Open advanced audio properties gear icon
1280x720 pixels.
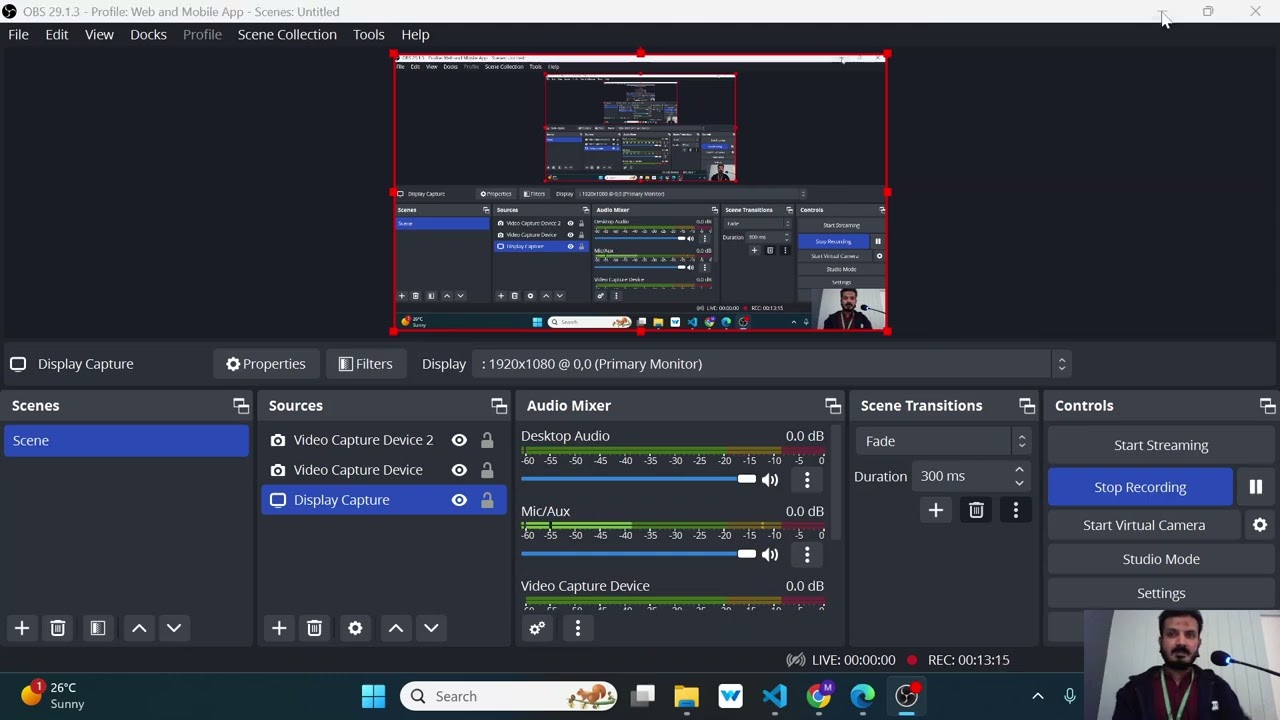[537, 628]
